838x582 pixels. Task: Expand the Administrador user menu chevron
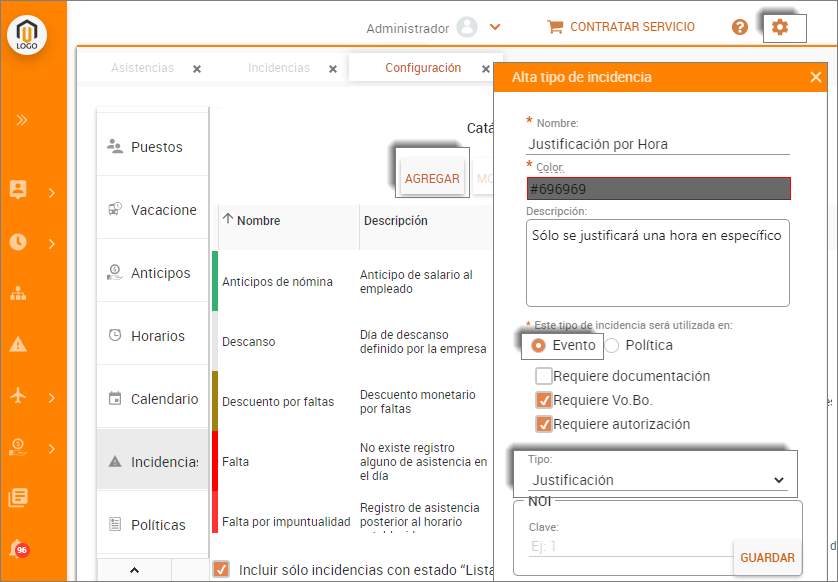[x=495, y=28]
